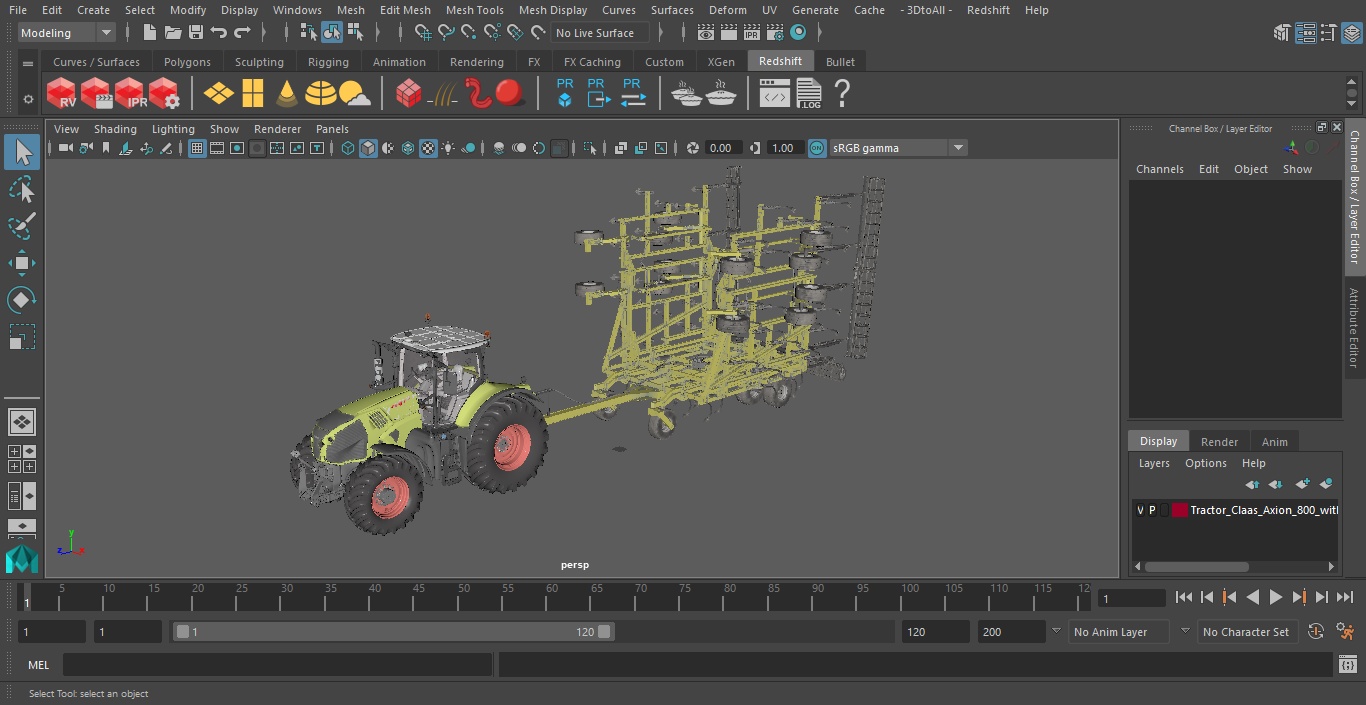Create Redshift spot light cone icon
This screenshot has height=705, width=1366.
287,94
